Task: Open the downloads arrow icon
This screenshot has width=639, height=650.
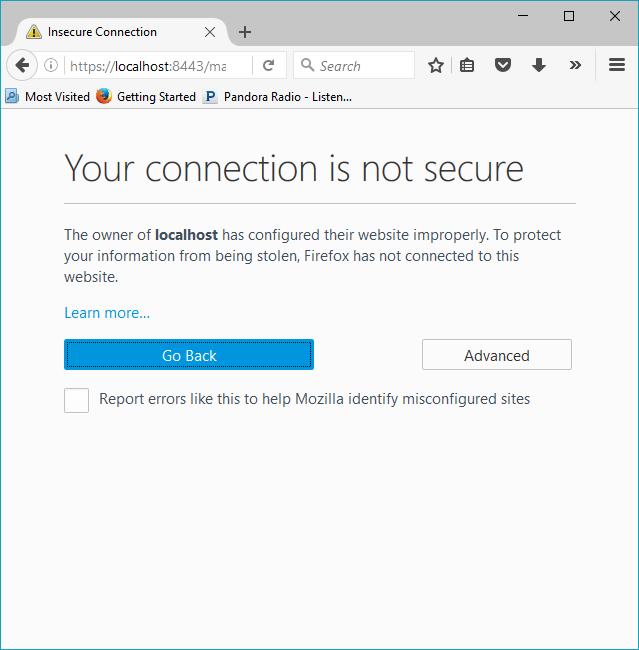Action: (539, 65)
